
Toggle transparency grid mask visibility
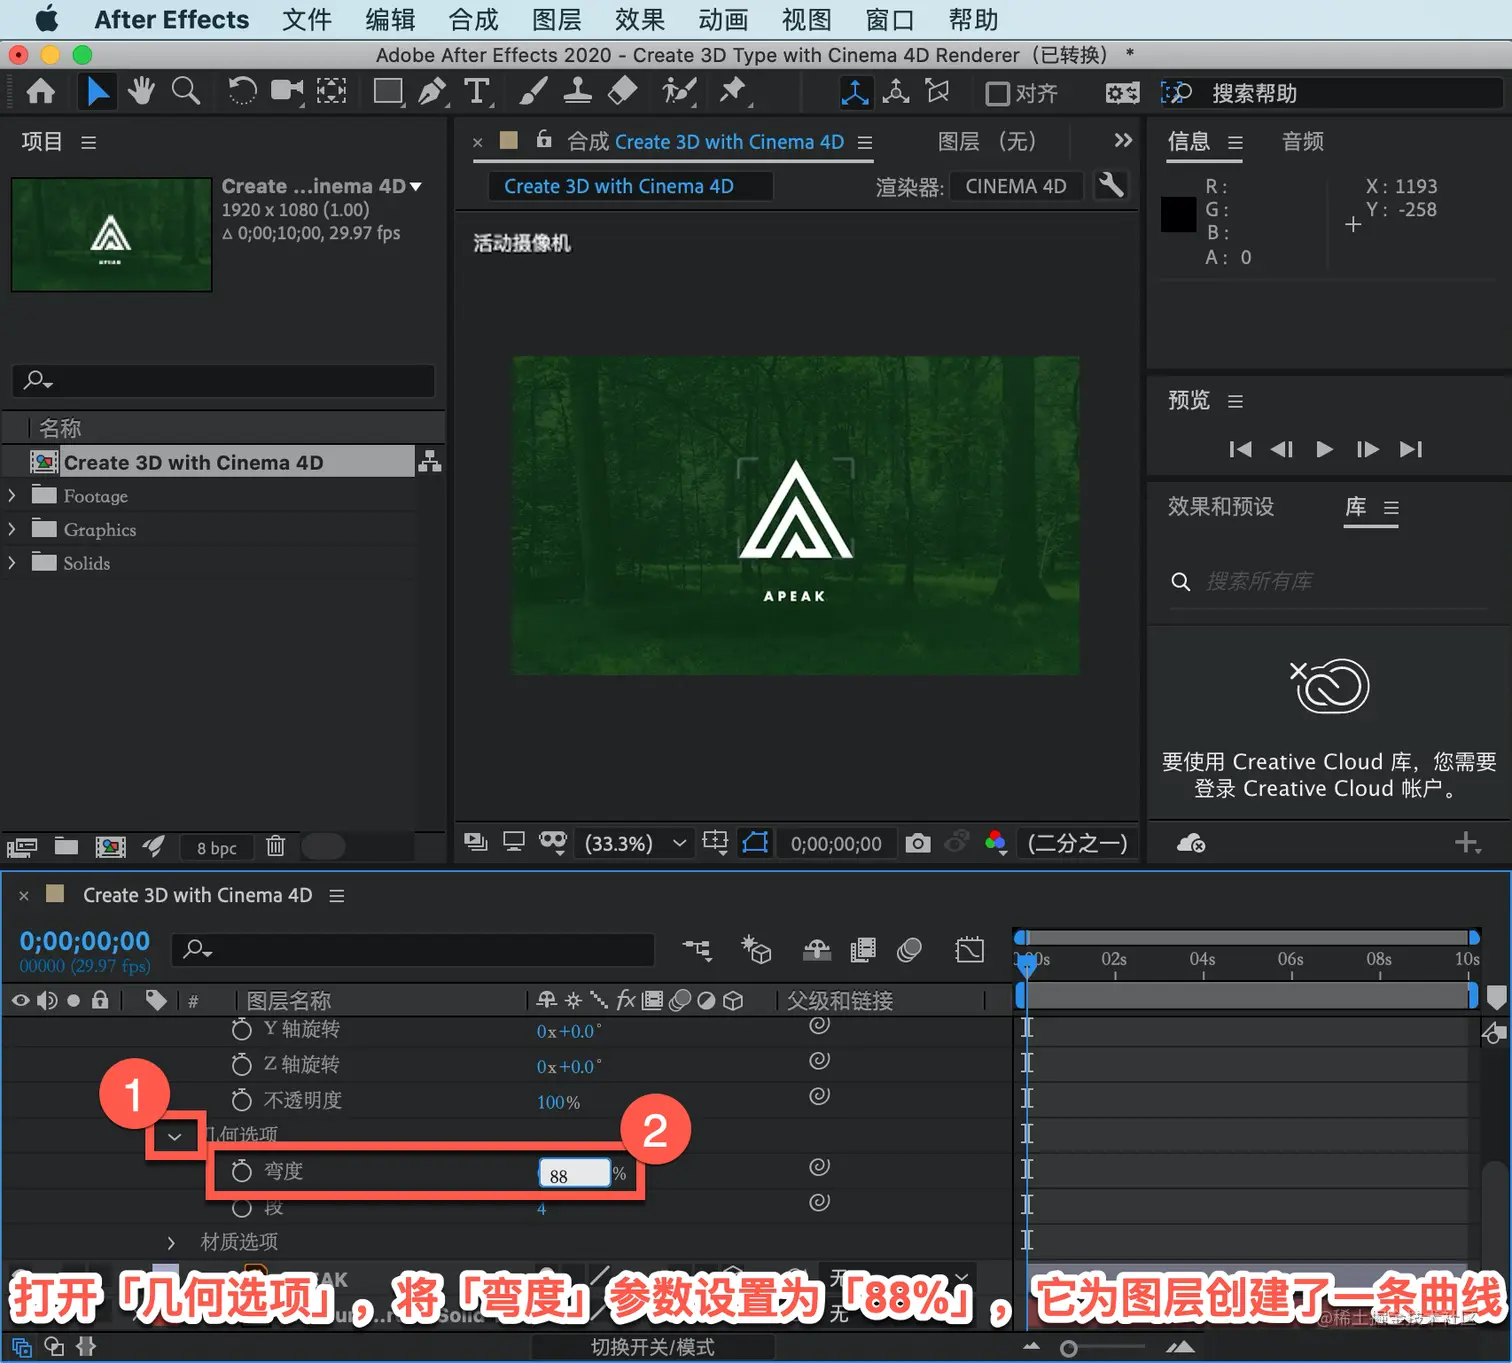(x=755, y=842)
